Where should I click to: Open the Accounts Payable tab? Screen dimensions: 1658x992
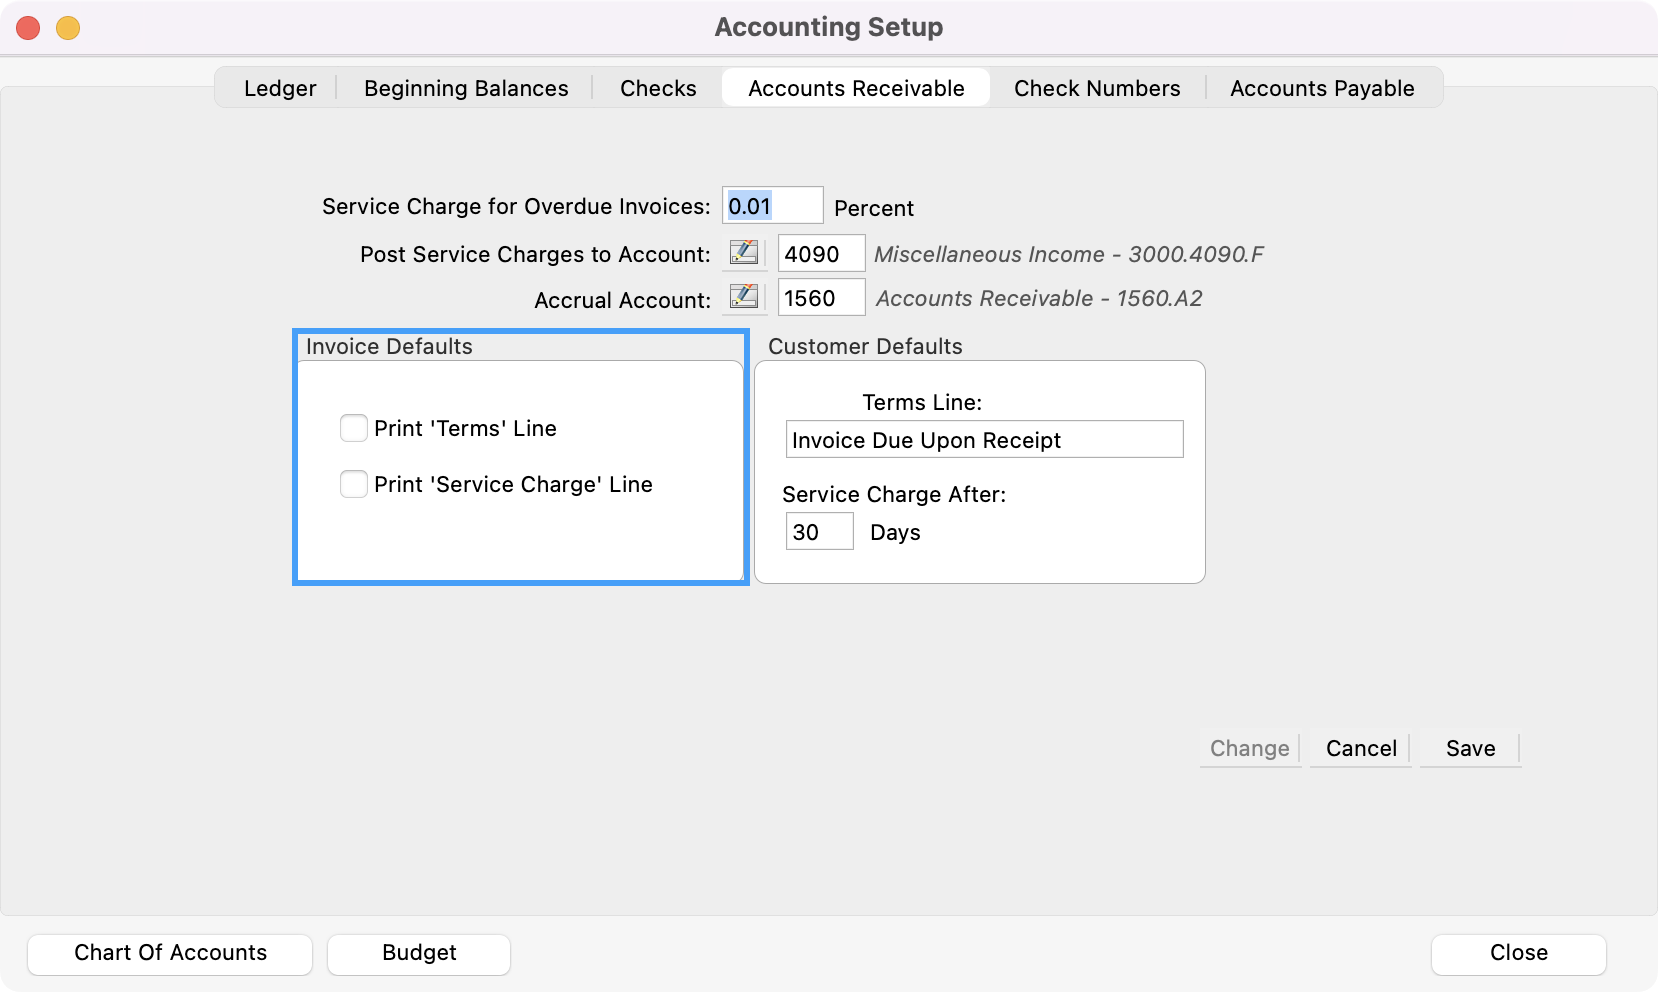(1322, 88)
